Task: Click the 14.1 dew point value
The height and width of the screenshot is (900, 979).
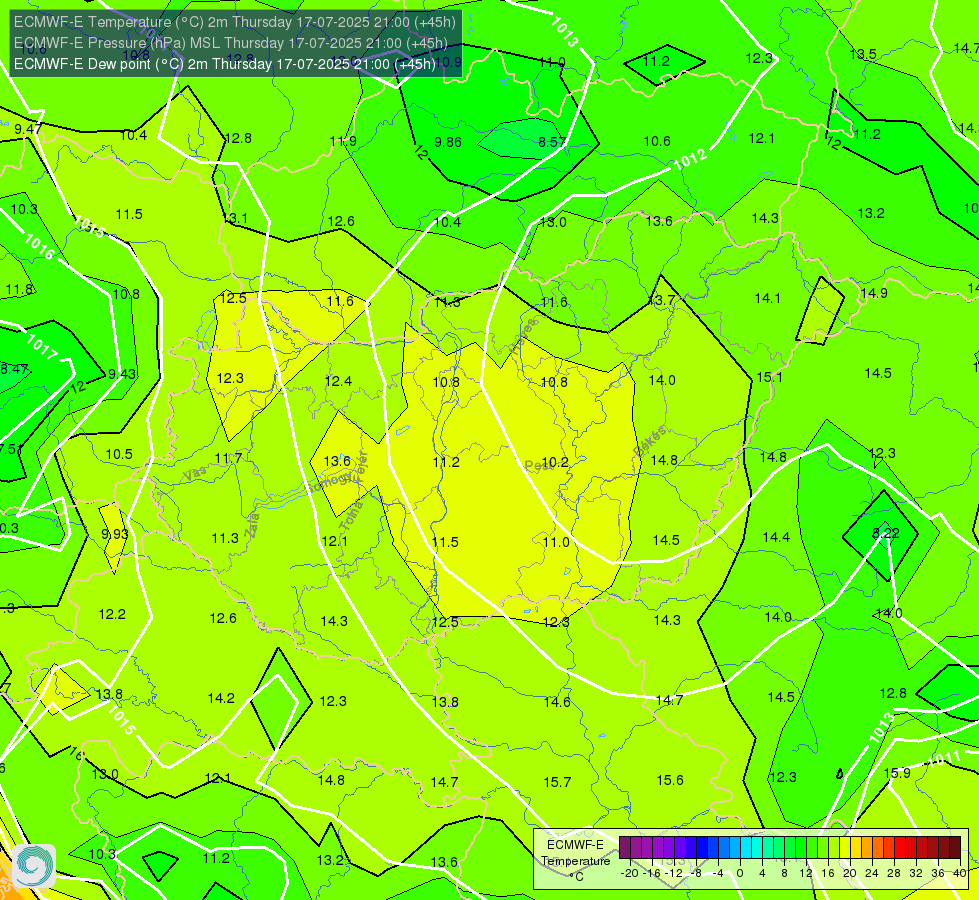Action: [x=767, y=299]
